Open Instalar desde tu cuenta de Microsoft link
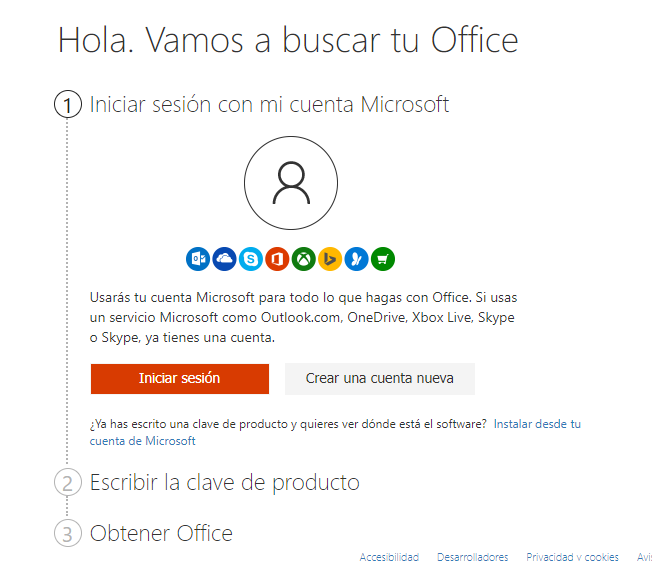The image size is (652, 561). 335,432
